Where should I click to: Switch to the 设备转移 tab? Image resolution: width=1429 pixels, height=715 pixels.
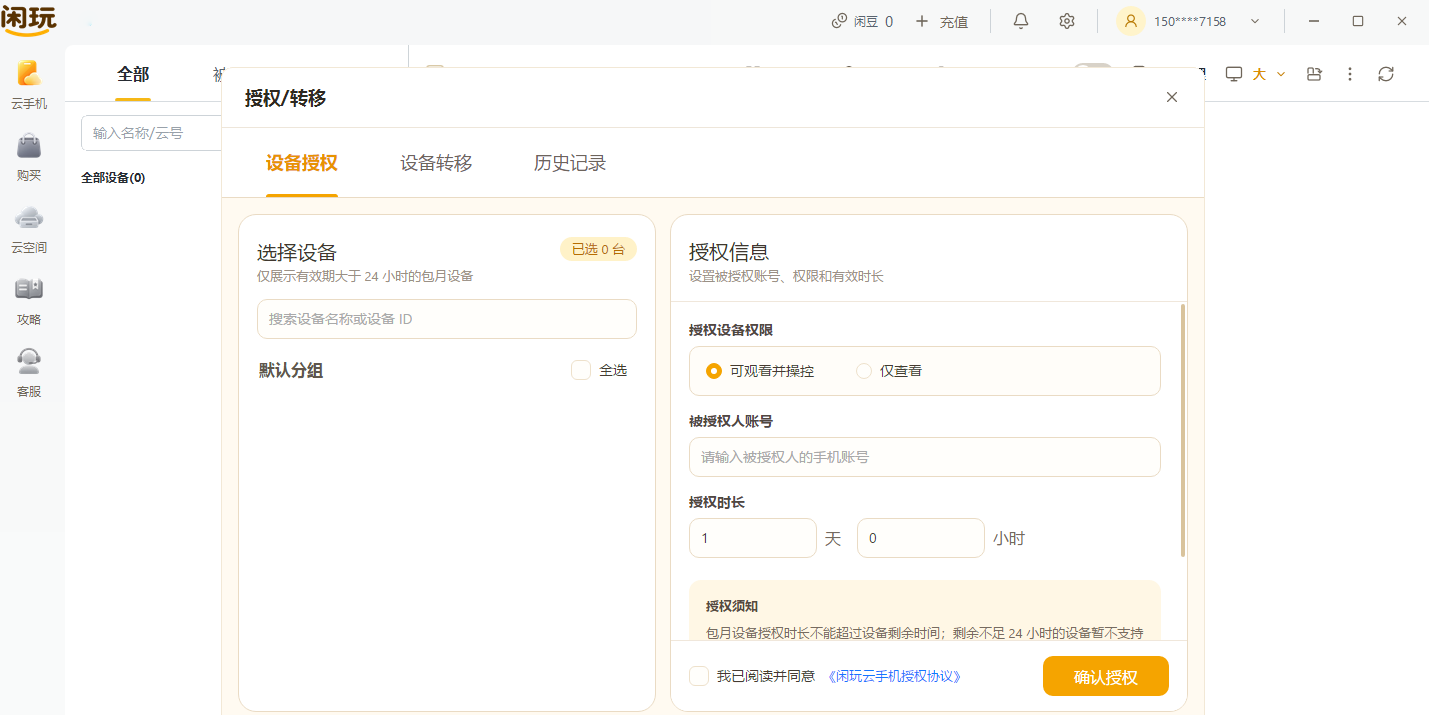(x=436, y=163)
